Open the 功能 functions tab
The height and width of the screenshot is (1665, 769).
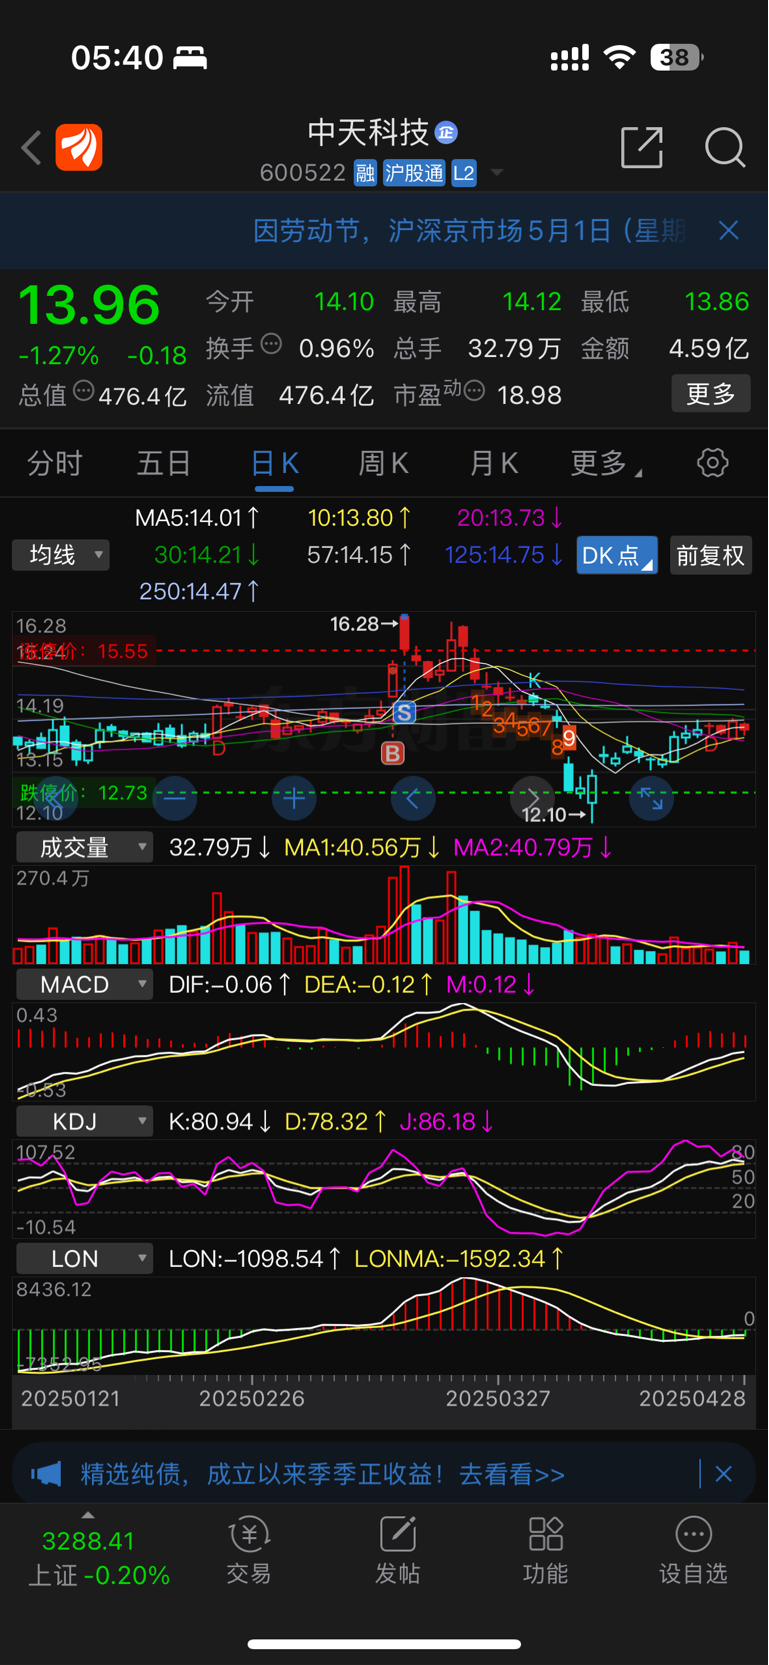[546, 1550]
